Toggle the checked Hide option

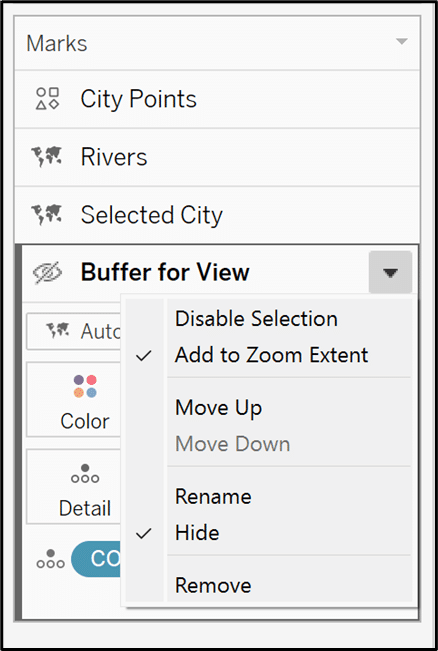pos(144,533)
